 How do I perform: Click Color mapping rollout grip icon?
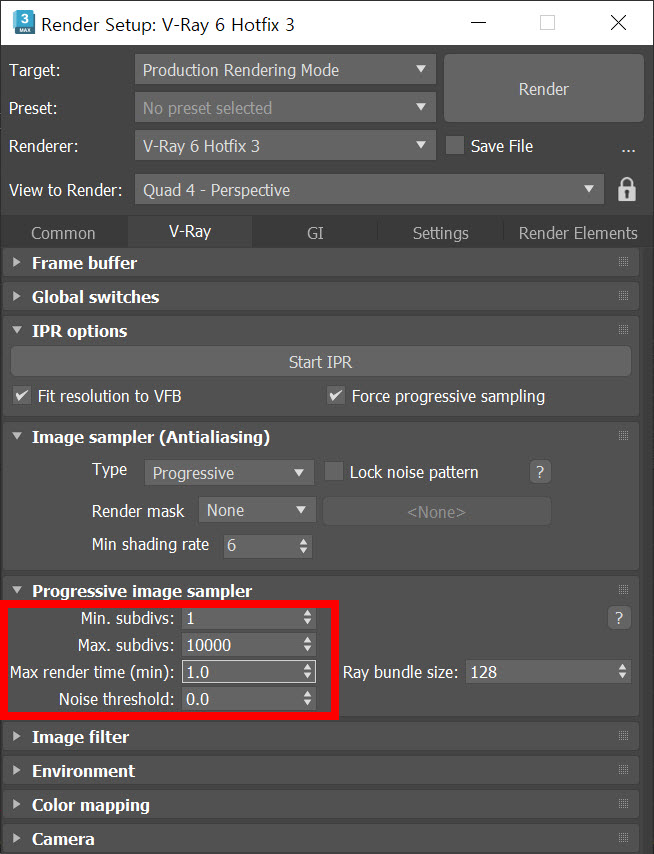624,803
